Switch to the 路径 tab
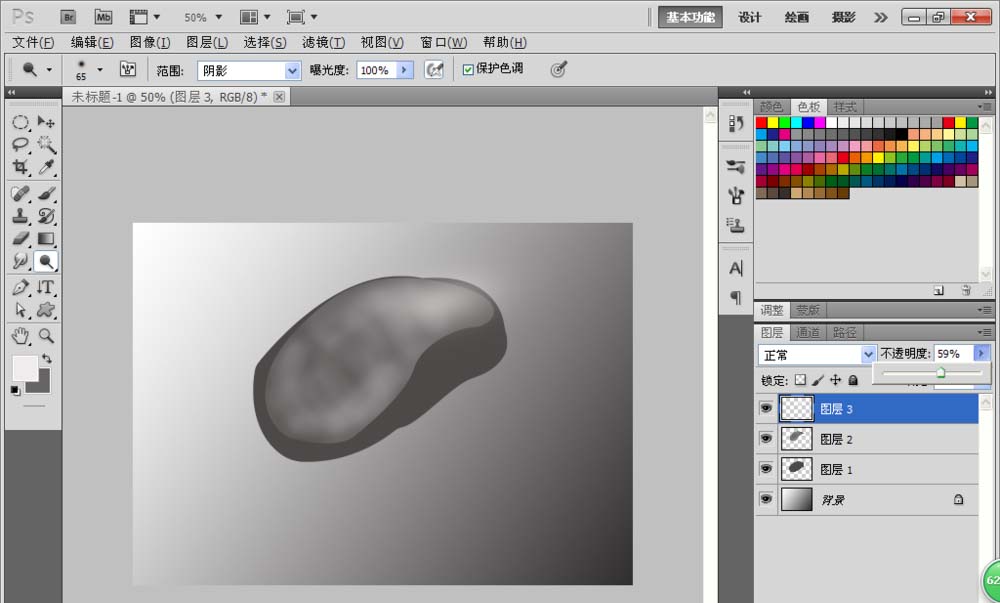This screenshot has height=603, width=1000. (844, 332)
